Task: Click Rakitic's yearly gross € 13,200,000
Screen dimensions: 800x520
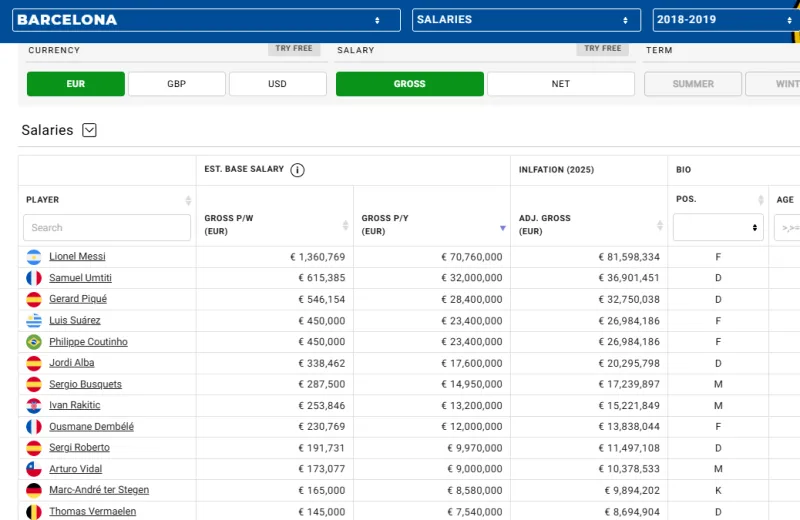Action: (472, 406)
